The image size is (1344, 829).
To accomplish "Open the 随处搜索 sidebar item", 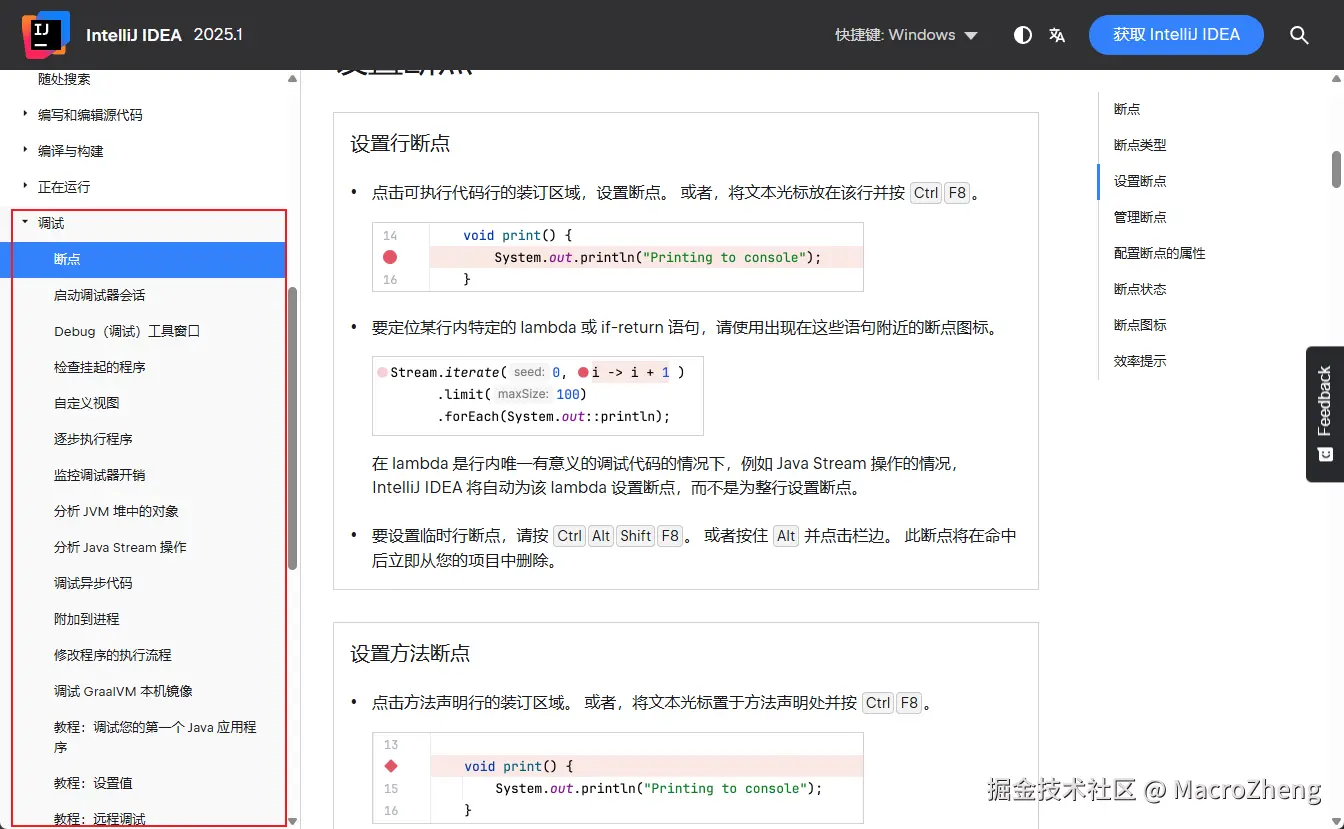I will click(64, 79).
